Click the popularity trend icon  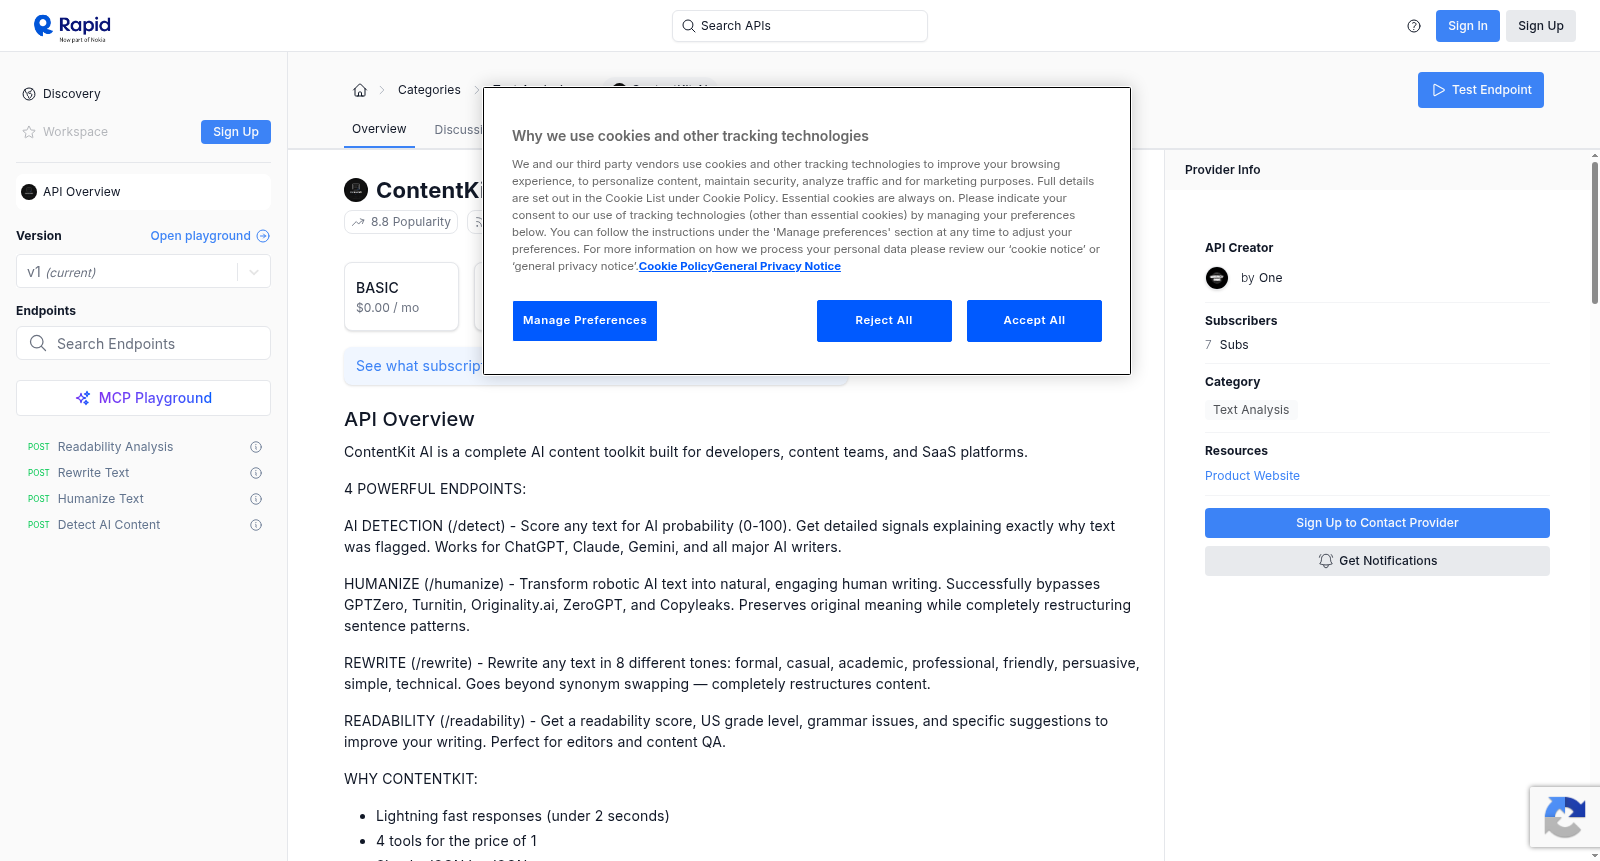point(359,222)
